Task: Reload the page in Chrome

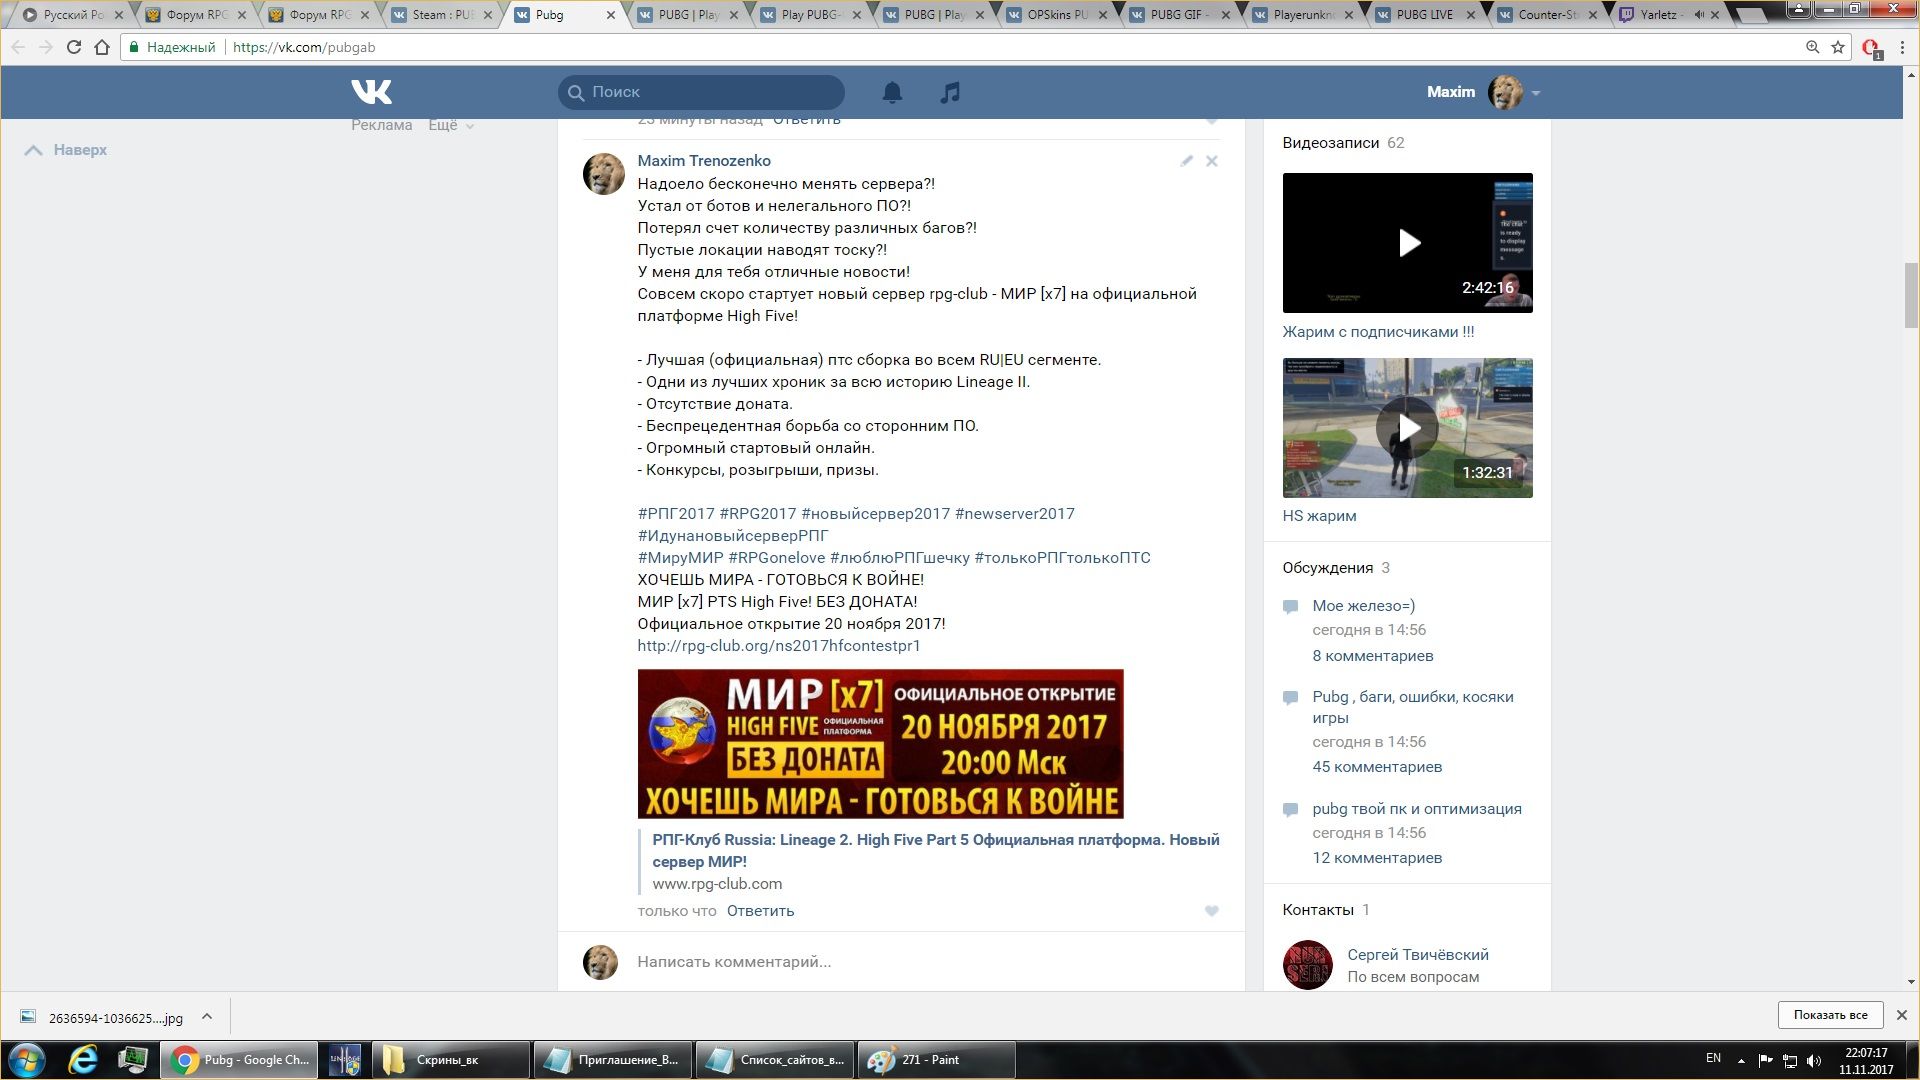Action: click(x=73, y=47)
